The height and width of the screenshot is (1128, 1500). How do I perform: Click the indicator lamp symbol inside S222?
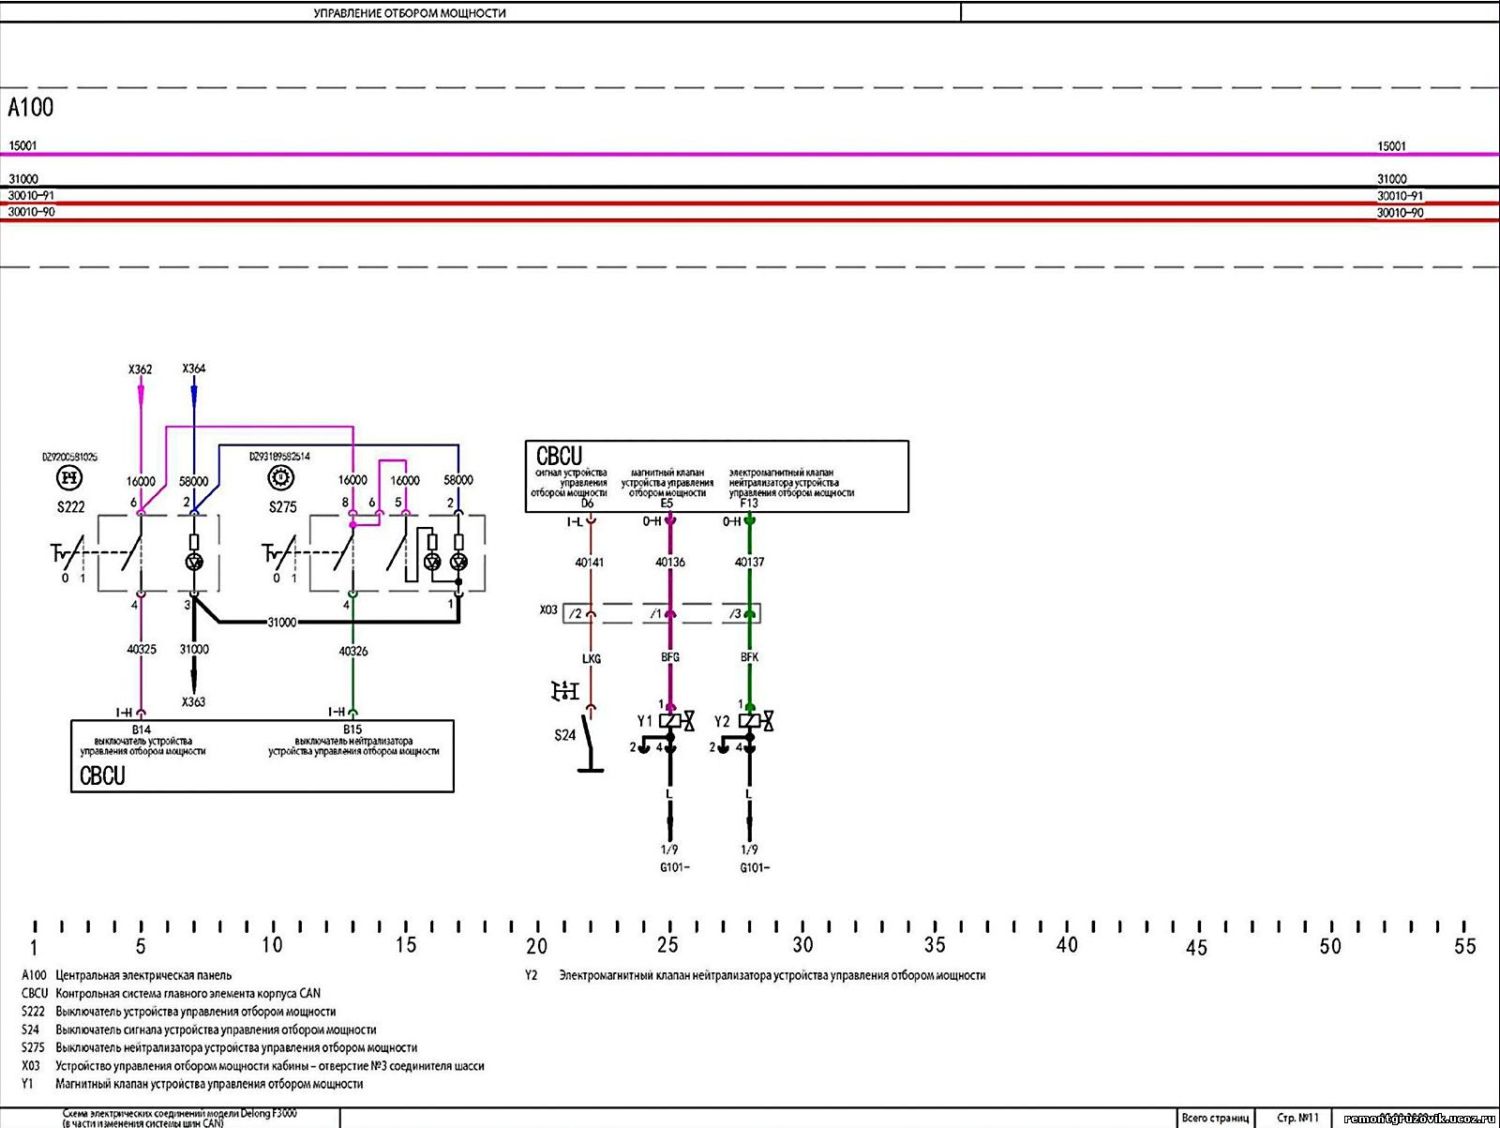tap(194, 562)
